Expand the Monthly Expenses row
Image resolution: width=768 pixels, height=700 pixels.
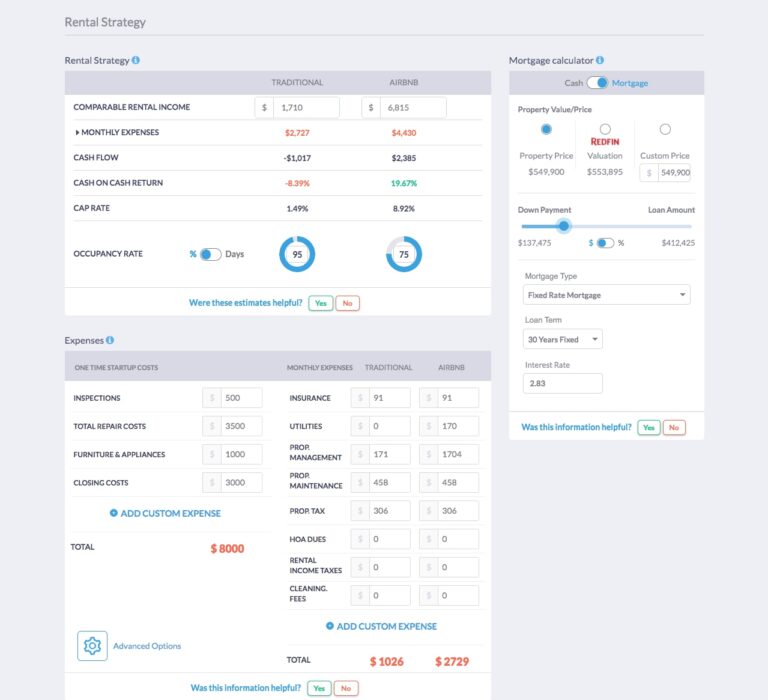tap(78, 133)
